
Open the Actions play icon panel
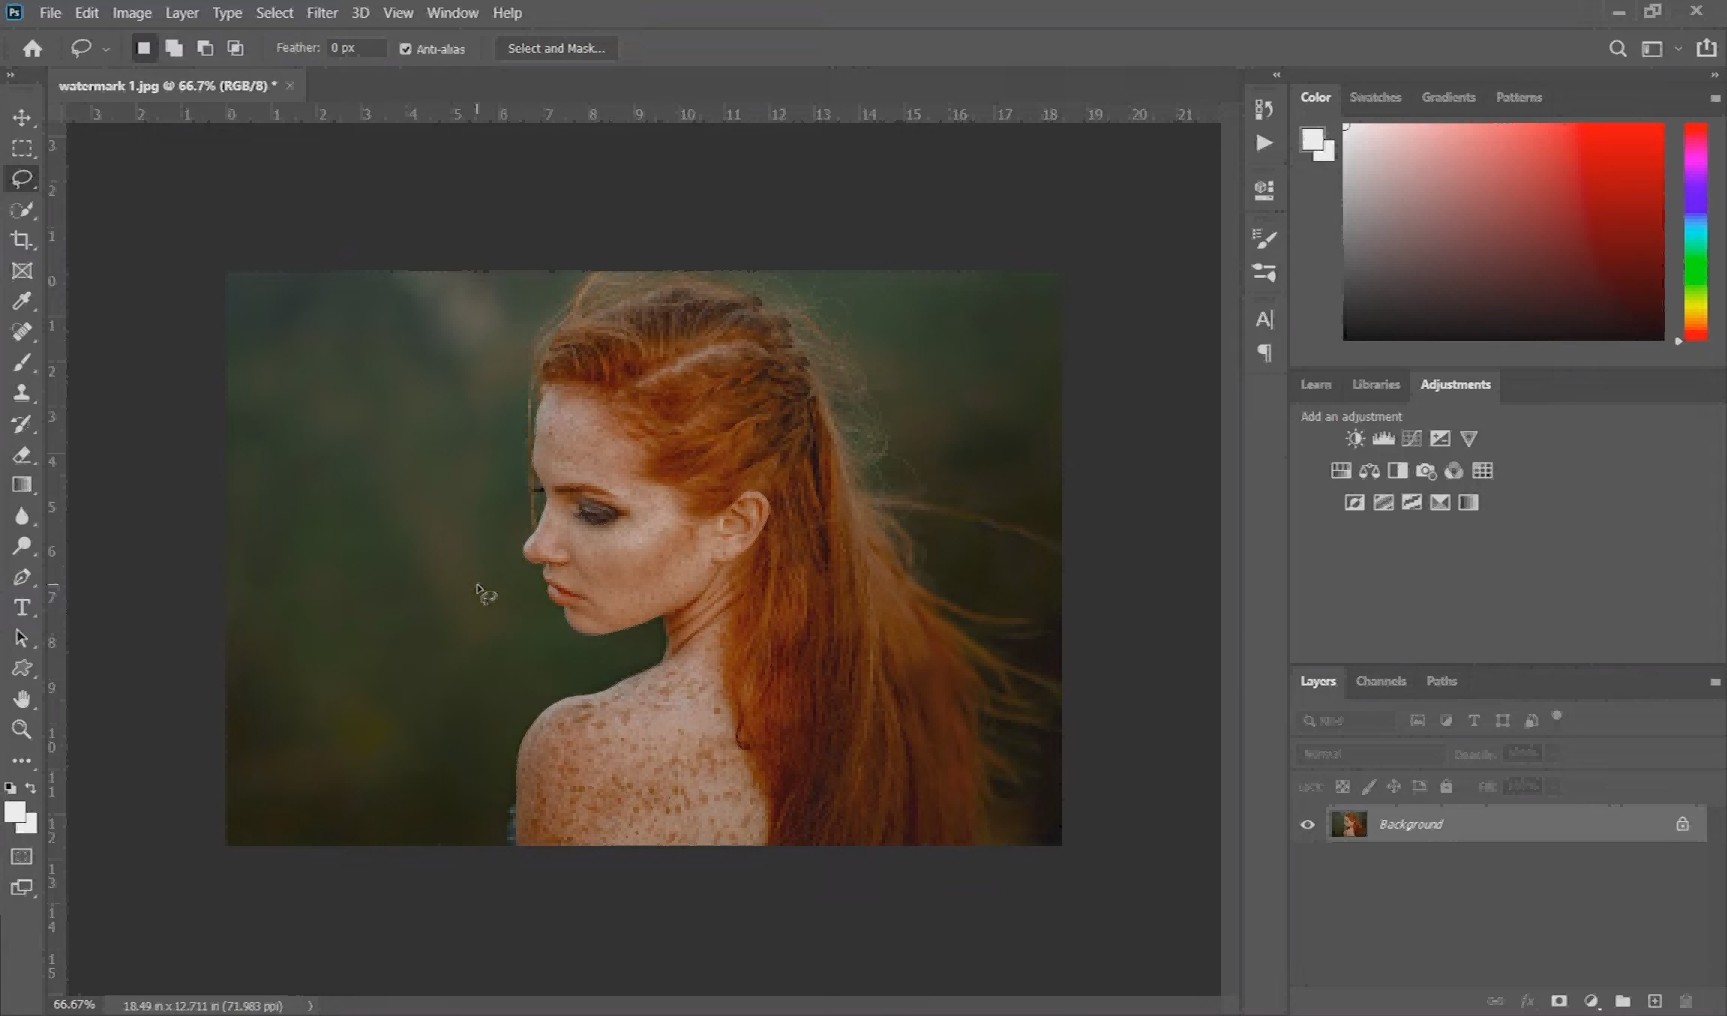click(1264, 143)
